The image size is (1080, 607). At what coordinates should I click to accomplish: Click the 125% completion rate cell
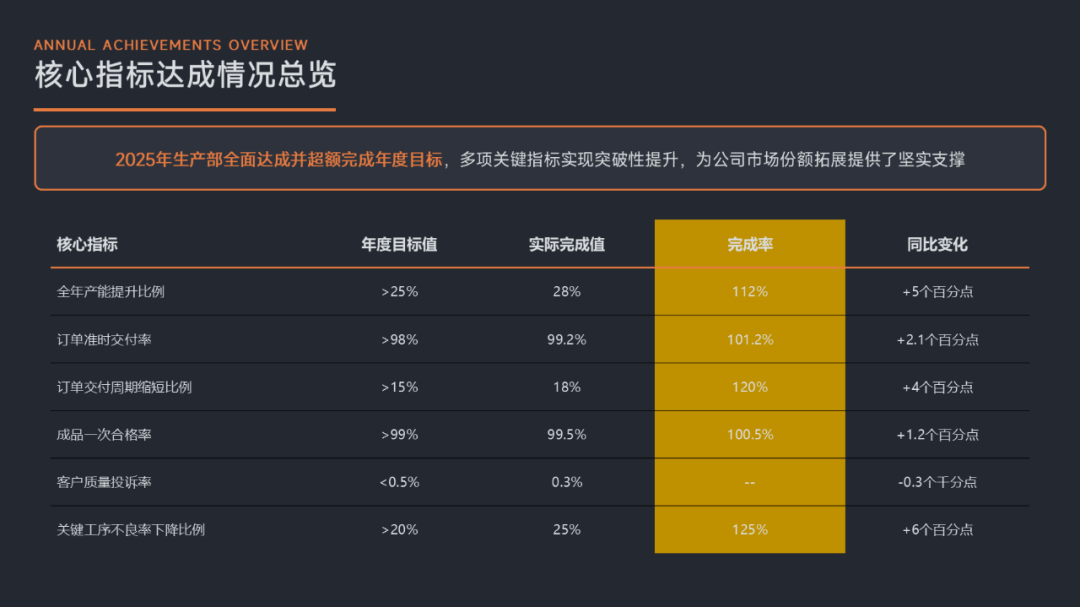pos(749,530)
